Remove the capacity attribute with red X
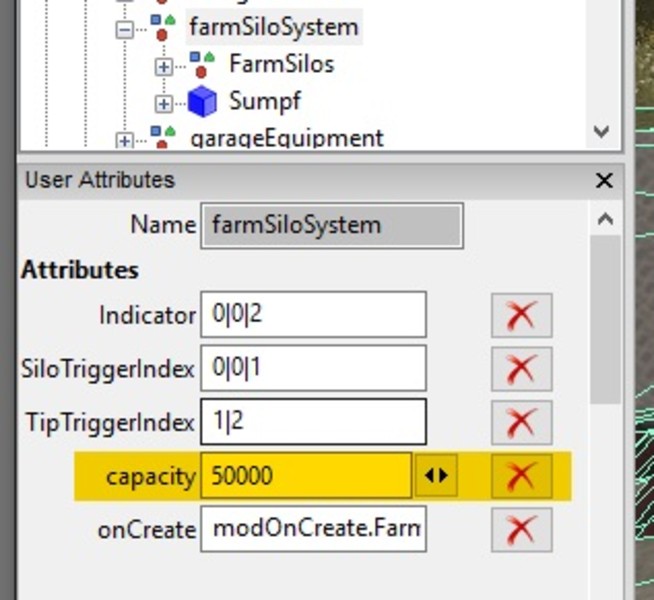 click(521, 475)
